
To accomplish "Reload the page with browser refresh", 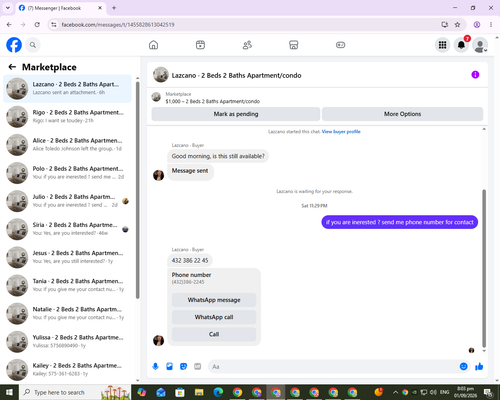I will (x=37, y=24).
